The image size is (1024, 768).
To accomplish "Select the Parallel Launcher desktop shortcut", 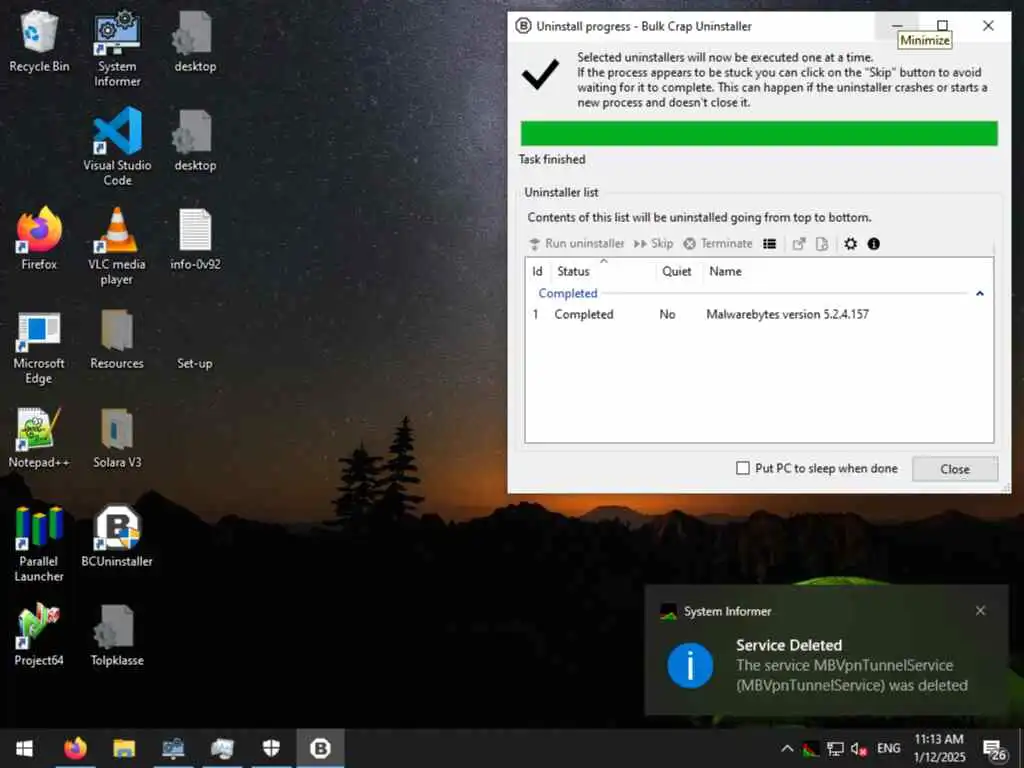I will (x=39, y=543).
